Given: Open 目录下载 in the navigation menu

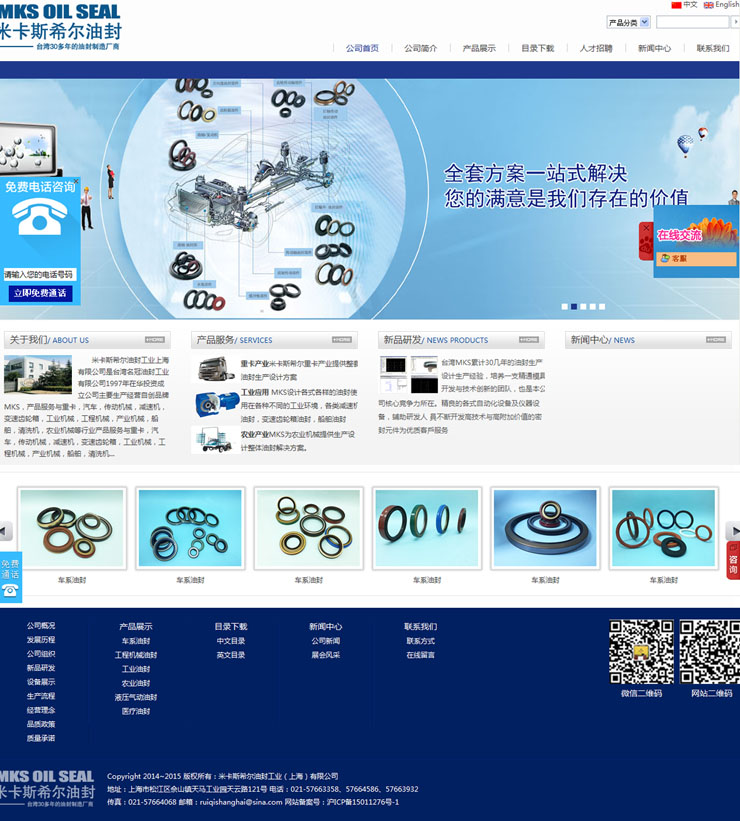Looking at the screenshot, I should click(538, 48).
